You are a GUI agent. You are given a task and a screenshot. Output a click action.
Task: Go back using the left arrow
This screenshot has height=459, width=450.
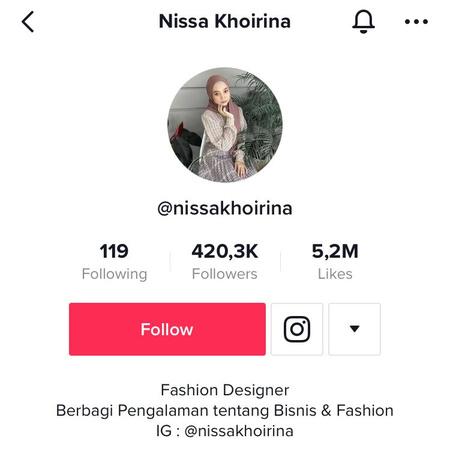tap(28, 22)
